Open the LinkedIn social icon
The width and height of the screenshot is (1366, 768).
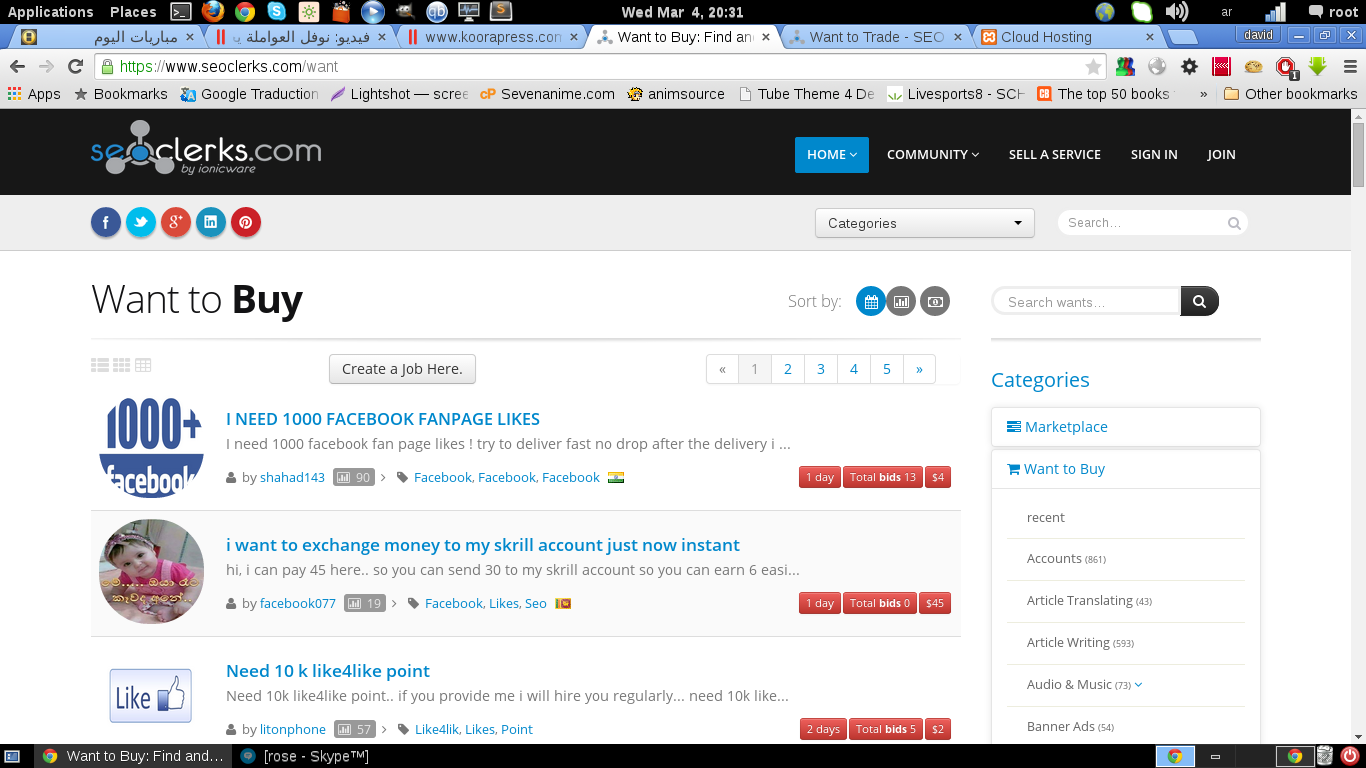pos(211,222)
